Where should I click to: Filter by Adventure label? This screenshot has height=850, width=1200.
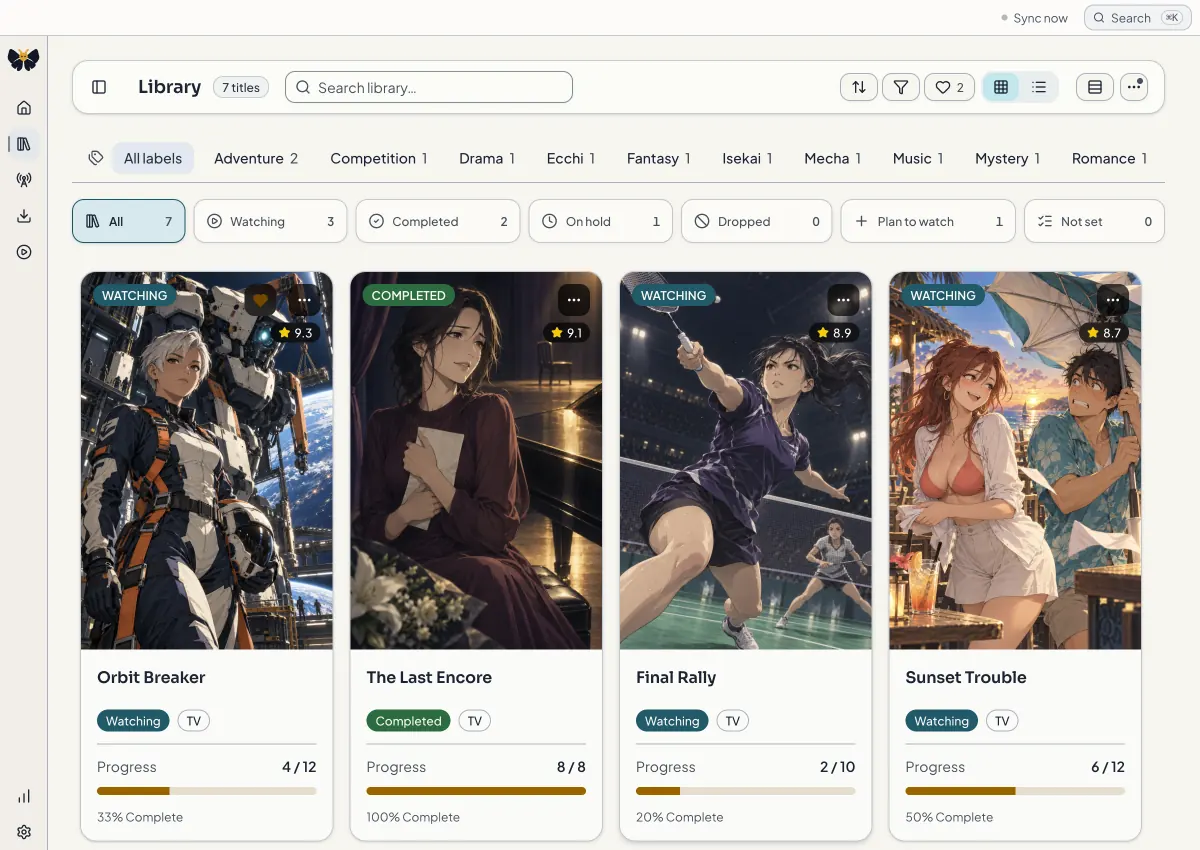256,158
